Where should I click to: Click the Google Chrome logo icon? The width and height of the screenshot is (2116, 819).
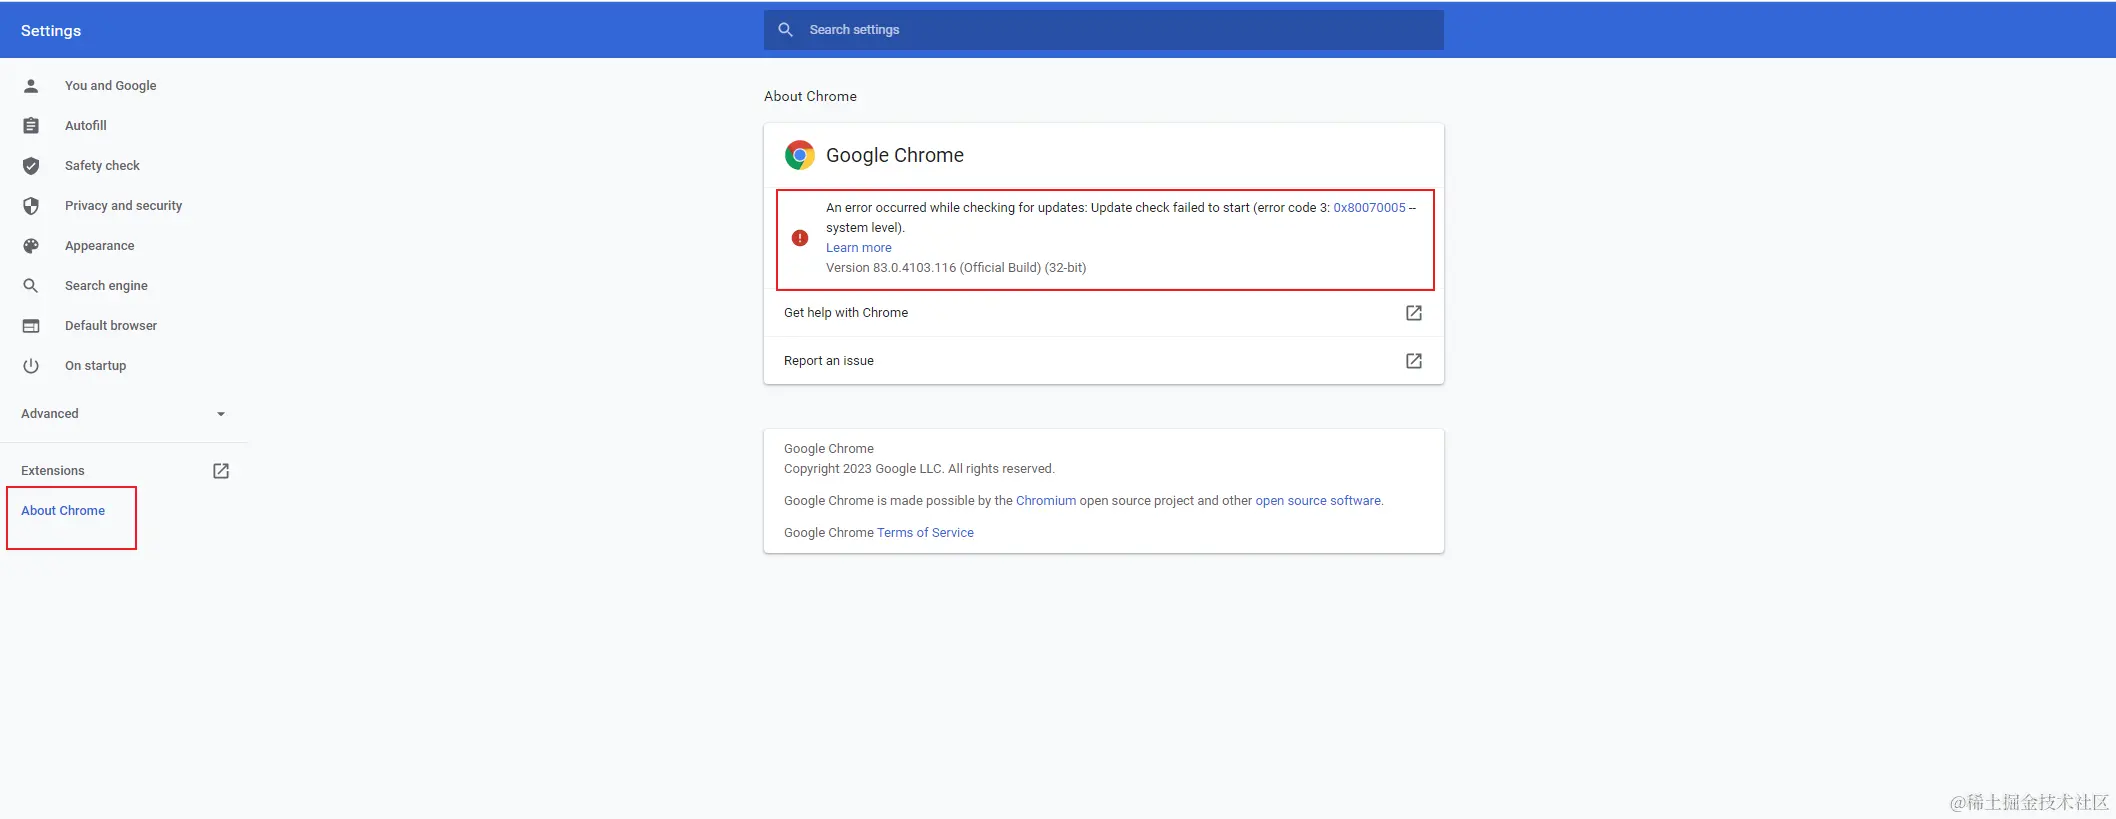coord(800,155)
